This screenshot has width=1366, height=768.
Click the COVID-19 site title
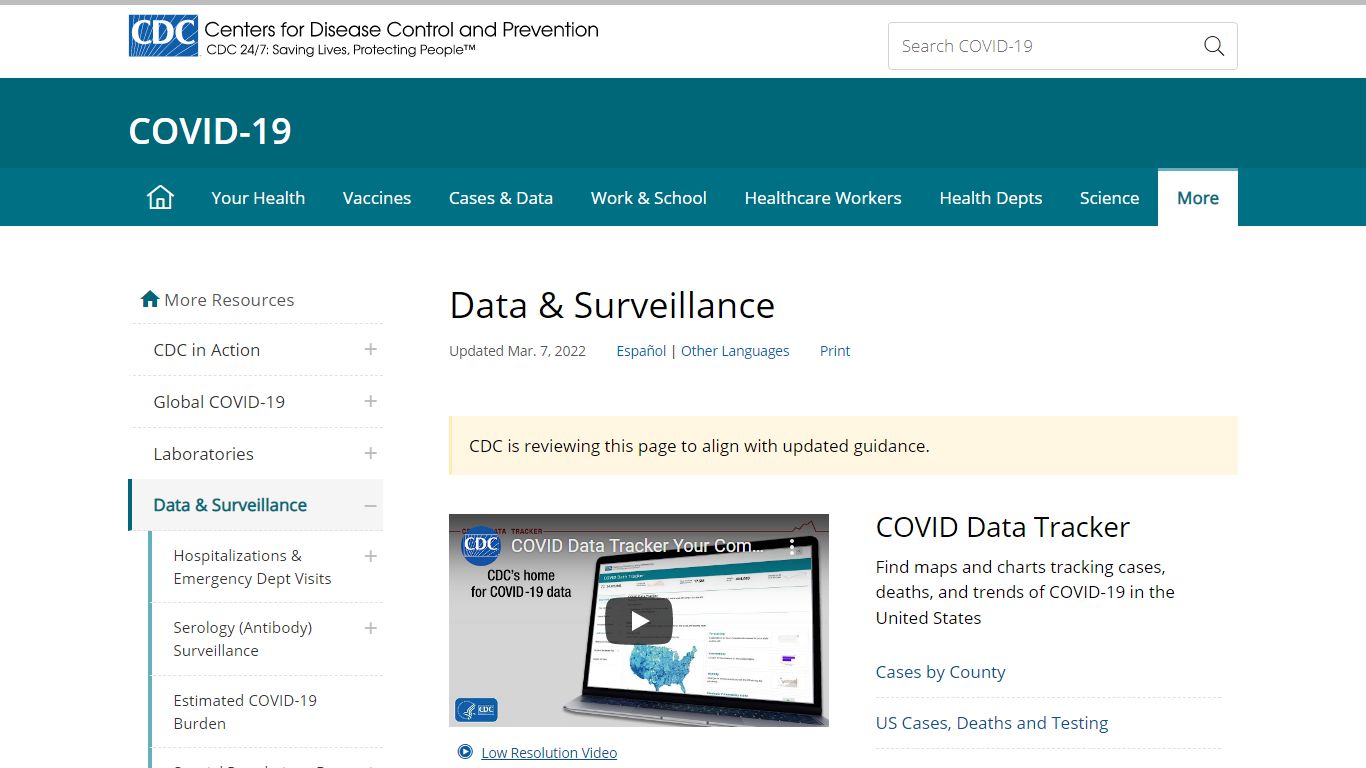tap(210, 131)
